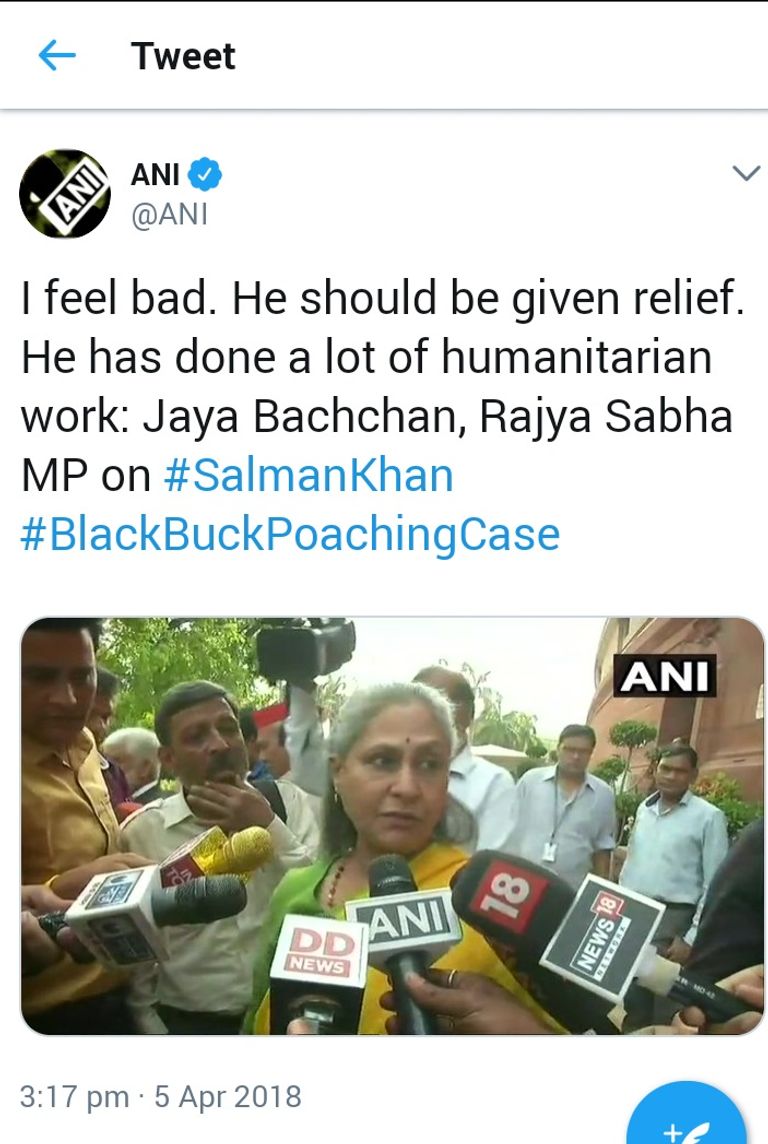Open the floating compose tweet button
The height and width of the screenshot is (1144, 768).
point(686,1115)
